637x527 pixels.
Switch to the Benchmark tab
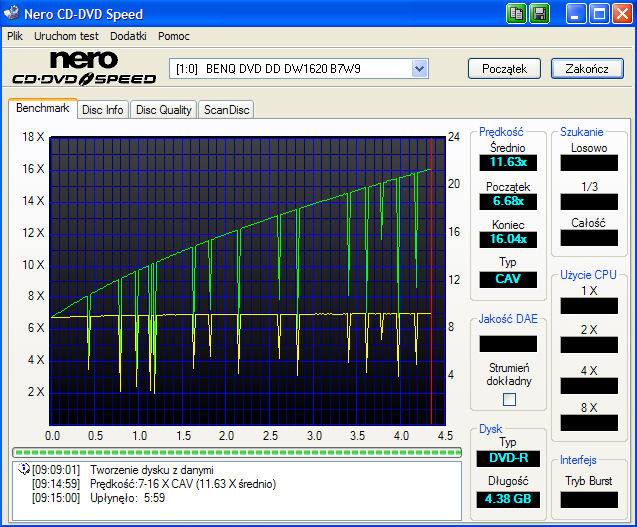(x=43, y=108)
